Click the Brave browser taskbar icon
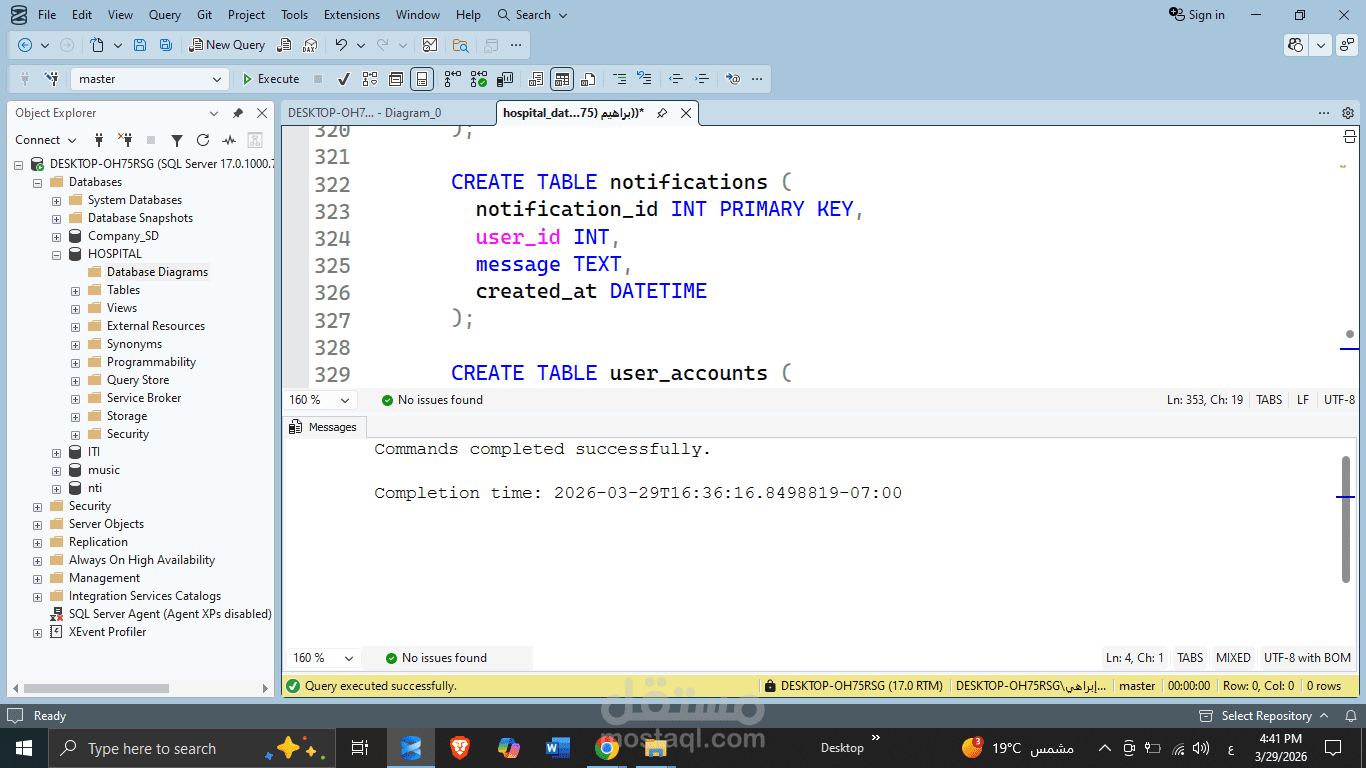Image resolution: width=1366 pixels, height=768 pixels. (460, 748)
